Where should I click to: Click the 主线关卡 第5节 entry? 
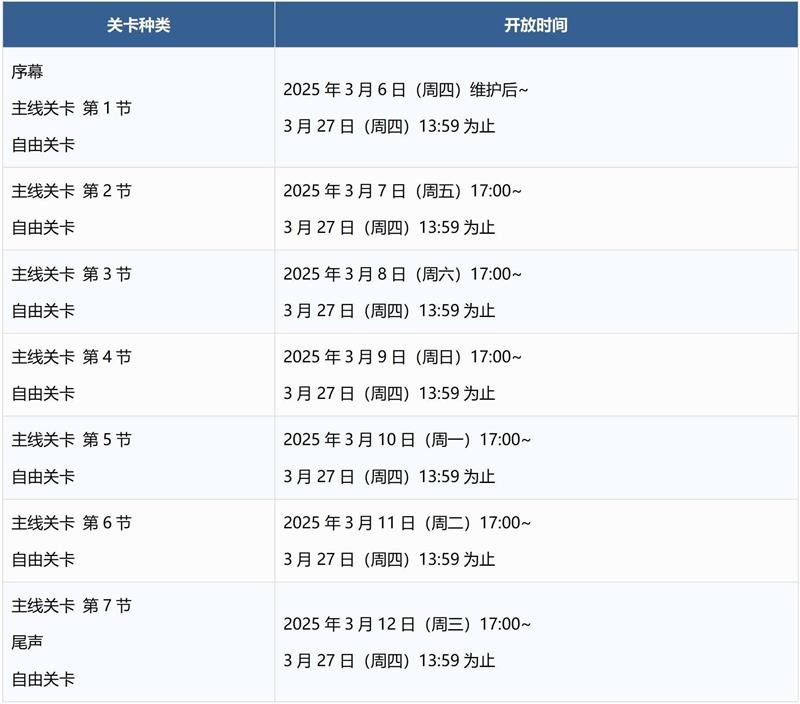pos(71,440)
